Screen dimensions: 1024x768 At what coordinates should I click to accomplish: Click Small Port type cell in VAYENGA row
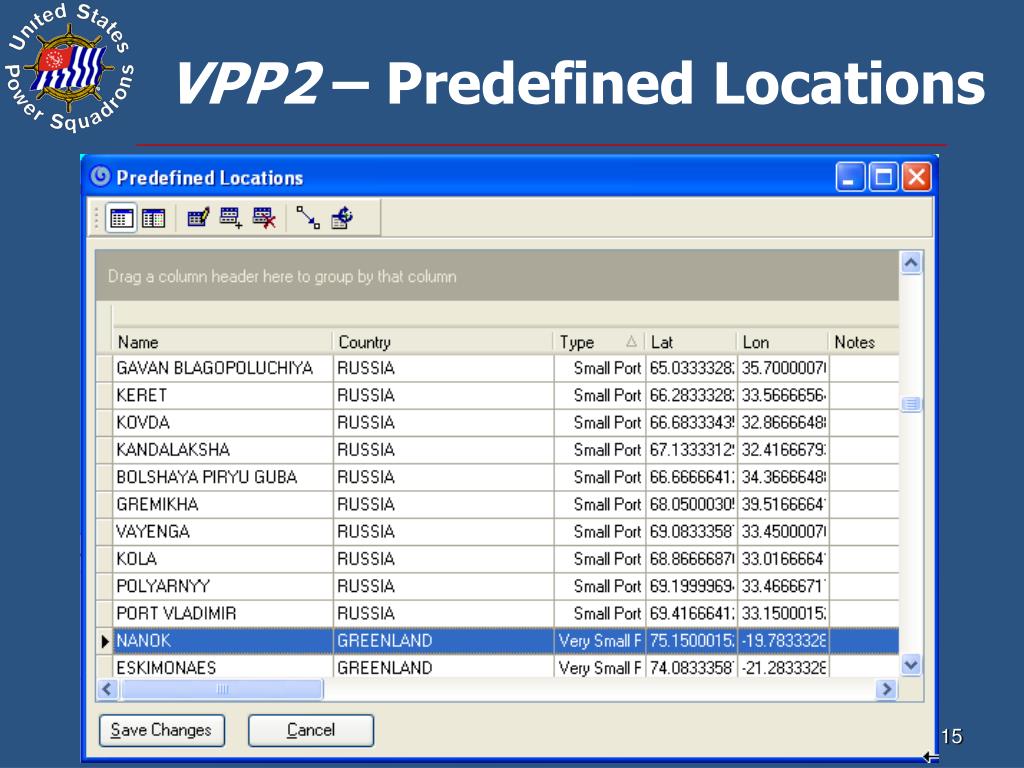click(600, 532)
